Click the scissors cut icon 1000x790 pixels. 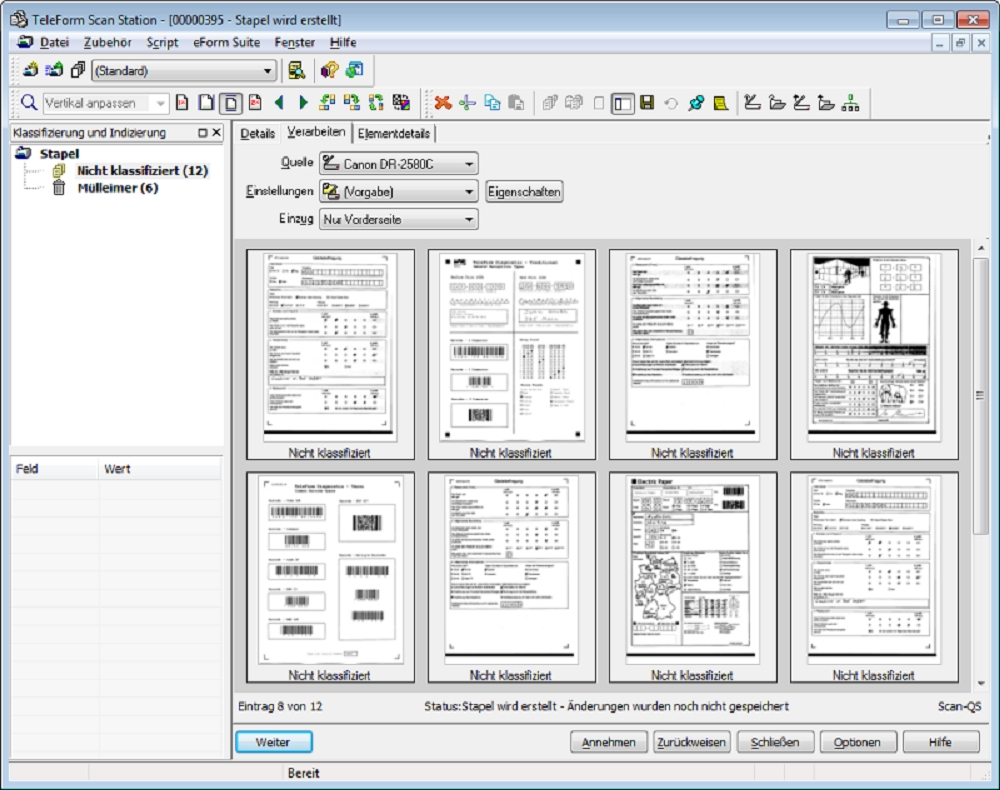[x=467, y=103]
